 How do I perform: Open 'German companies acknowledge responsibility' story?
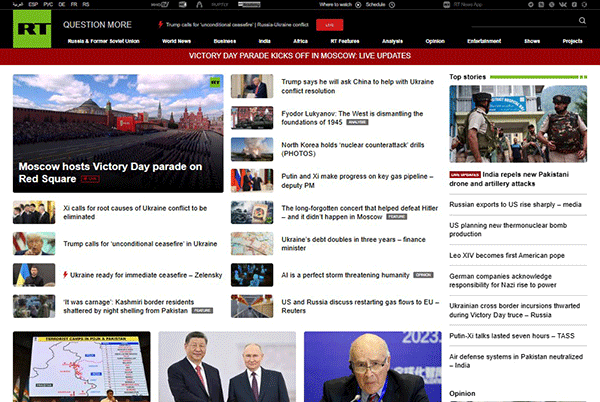pos(503,280)
